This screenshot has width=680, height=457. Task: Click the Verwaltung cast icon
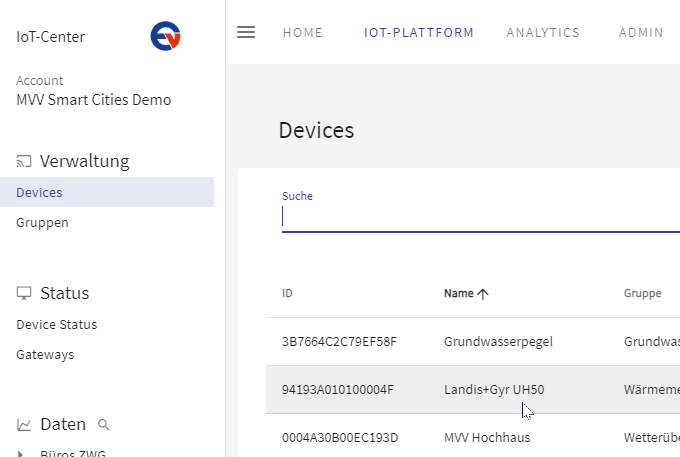point(24,161)
